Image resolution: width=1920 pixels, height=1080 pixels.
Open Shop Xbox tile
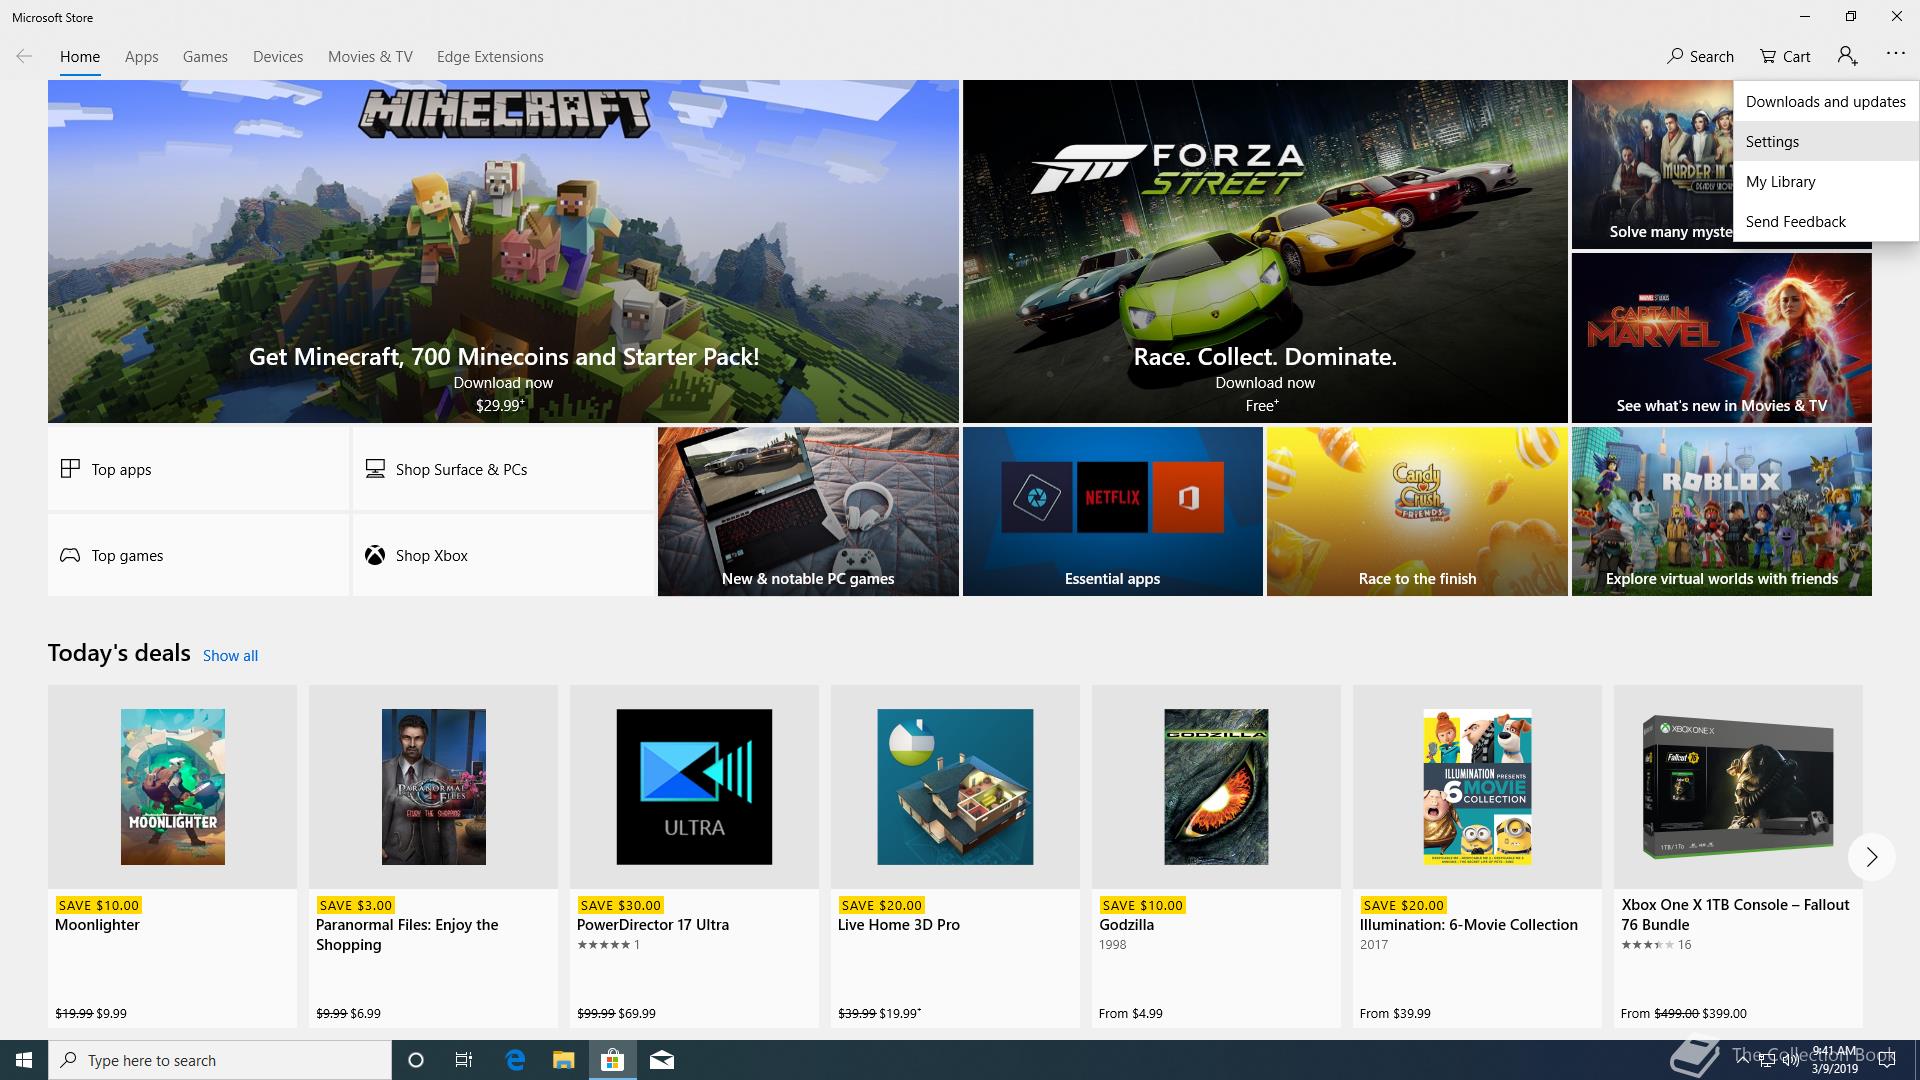coord(503,555)
